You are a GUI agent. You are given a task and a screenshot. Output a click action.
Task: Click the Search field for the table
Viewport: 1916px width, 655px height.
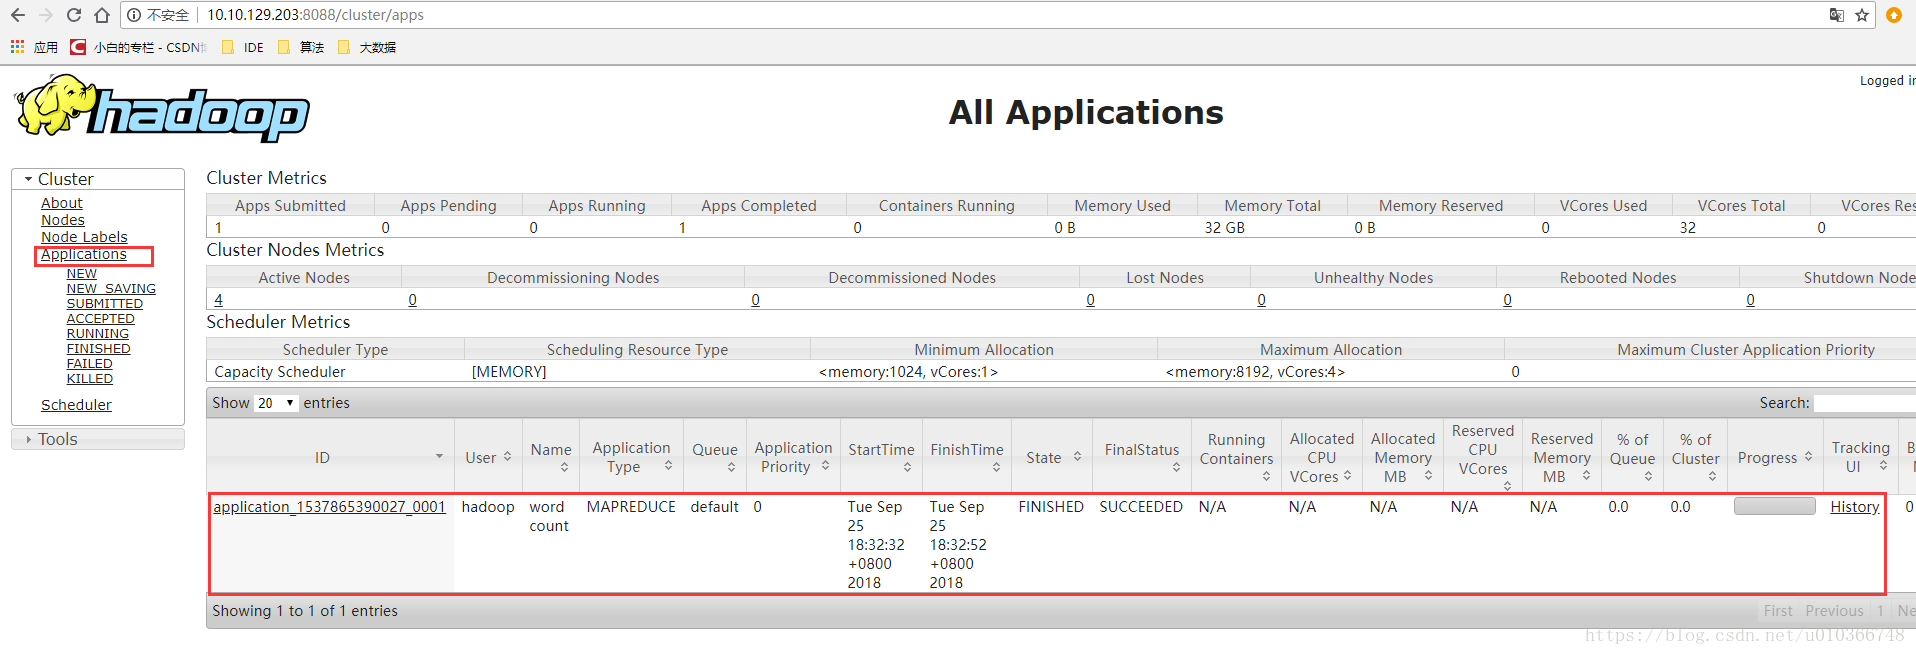pos(1865,403)
